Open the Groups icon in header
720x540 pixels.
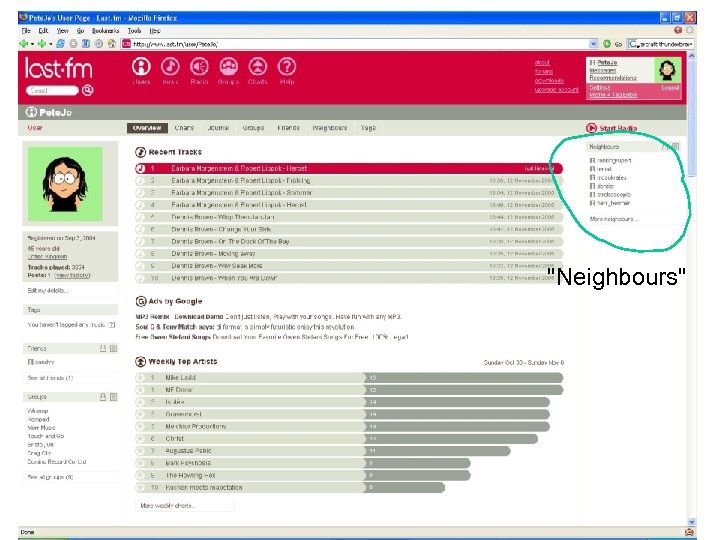point(228,67)
